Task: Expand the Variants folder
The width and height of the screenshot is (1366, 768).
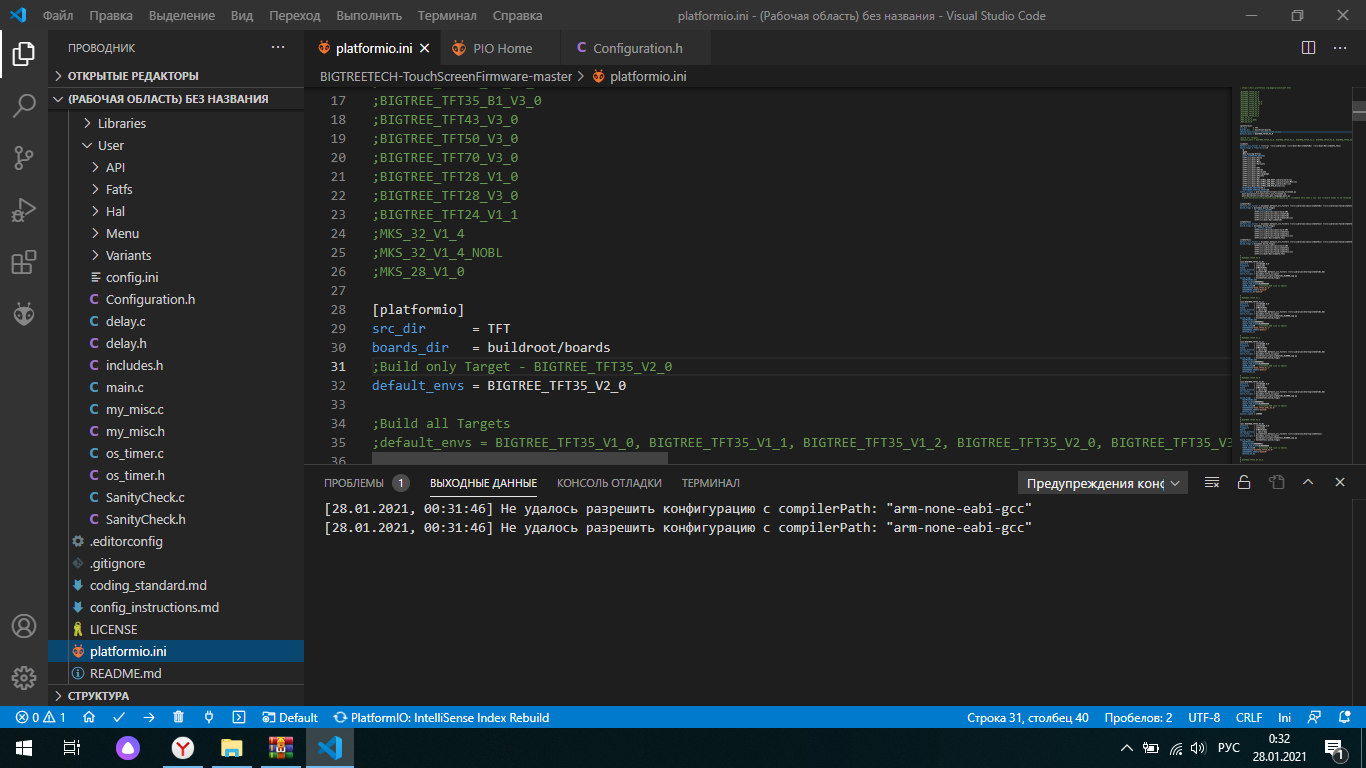Action: (x=128, y=255)
